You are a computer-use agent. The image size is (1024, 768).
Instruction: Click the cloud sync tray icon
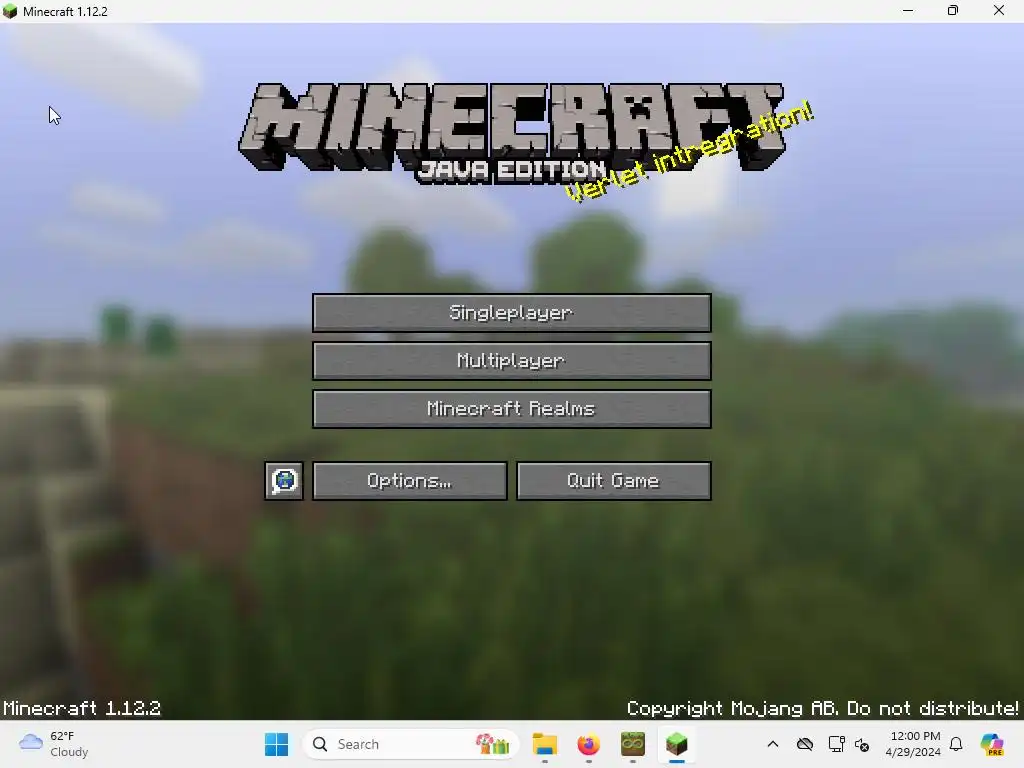(x=805, y=744)
